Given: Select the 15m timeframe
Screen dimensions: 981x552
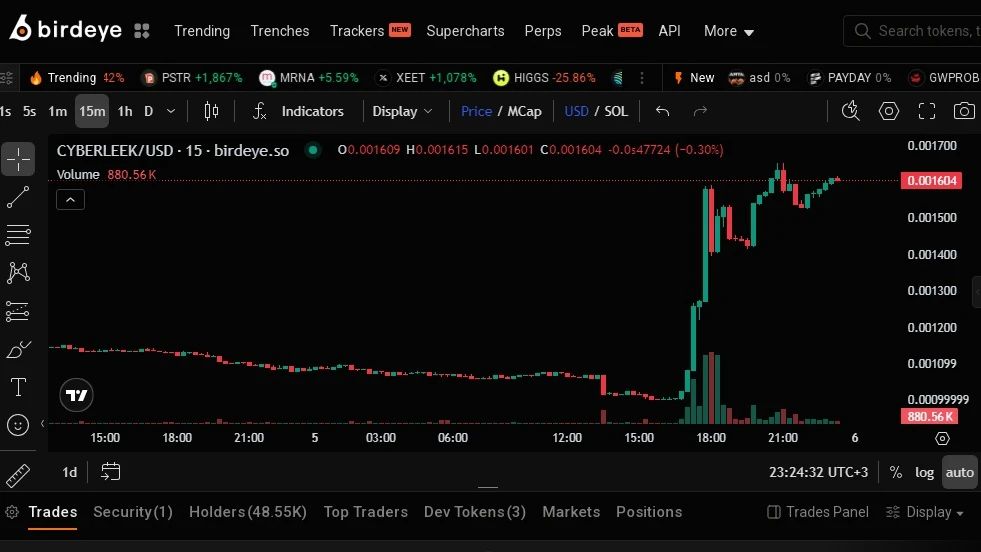Looking at the screenshot, I should tap(92, 111).
